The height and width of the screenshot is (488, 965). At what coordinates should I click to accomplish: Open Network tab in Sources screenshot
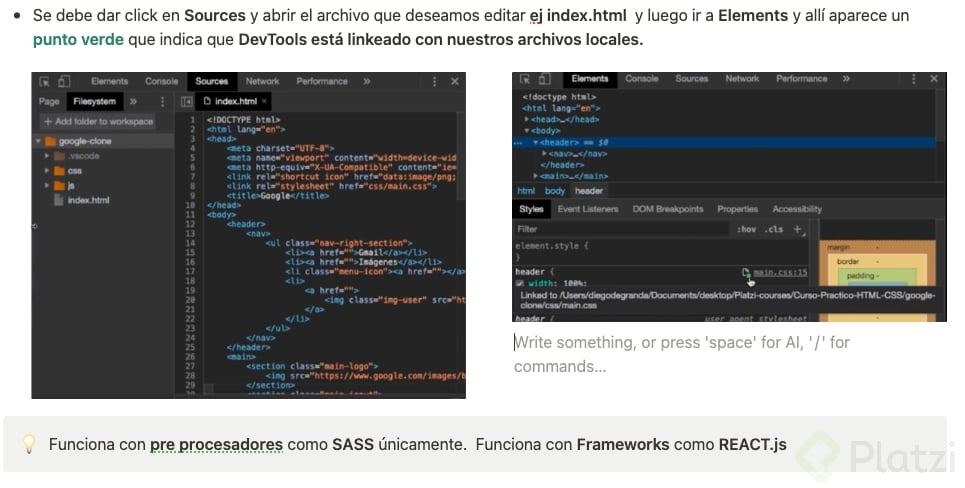click(262, 81)
